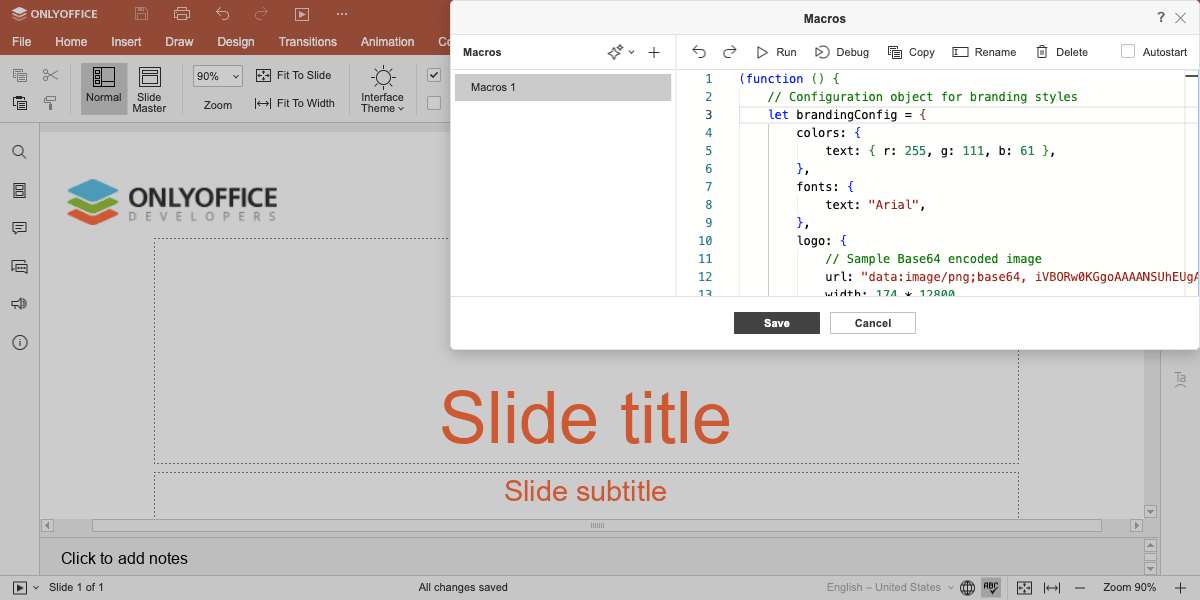Cancel the Macros dialog
Image resolution: width=1200 pixels, height=600 pixels.
click(x=873, y=323)
